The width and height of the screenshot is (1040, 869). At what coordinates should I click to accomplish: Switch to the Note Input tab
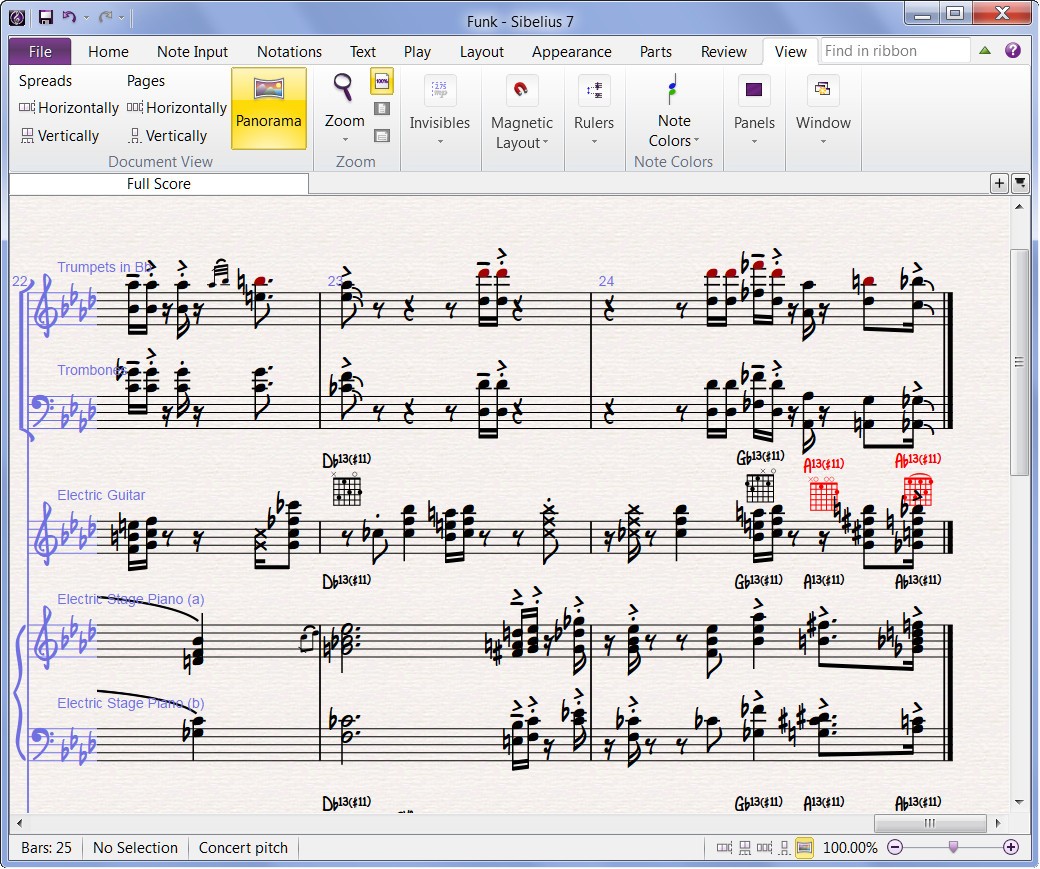[x=192, y=52]
